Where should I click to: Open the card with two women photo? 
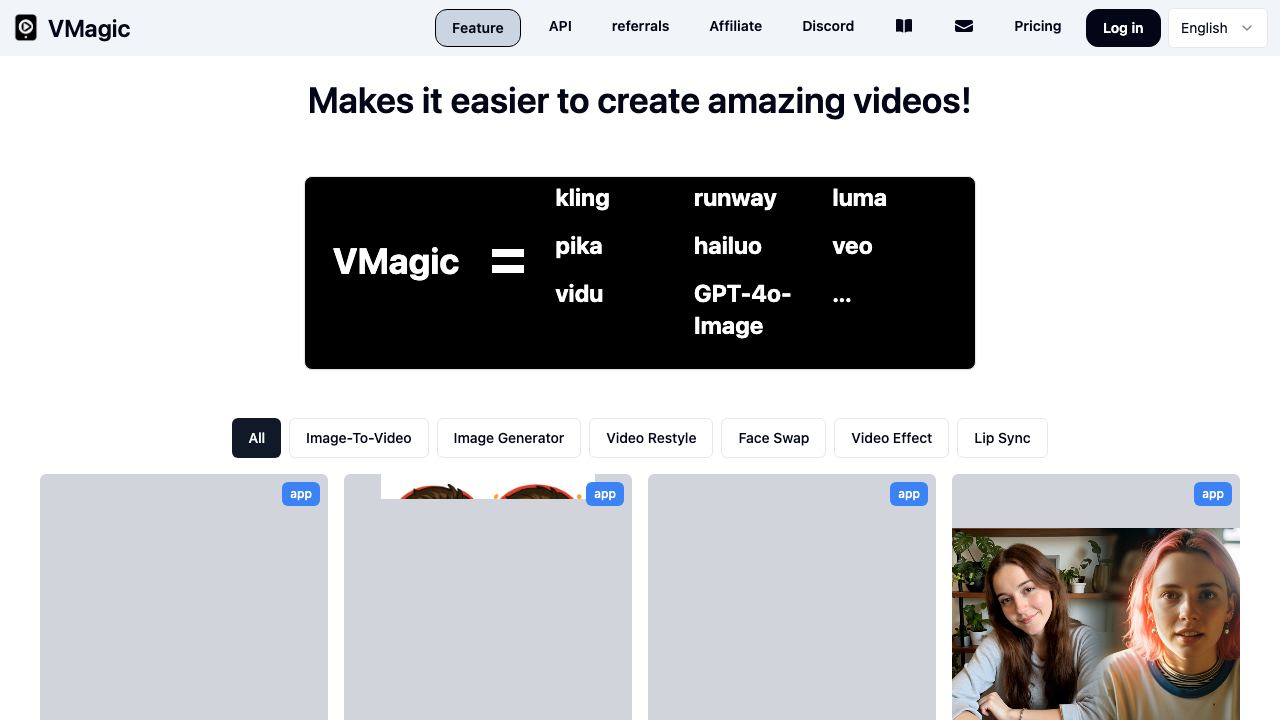[x=1096, y=597]
